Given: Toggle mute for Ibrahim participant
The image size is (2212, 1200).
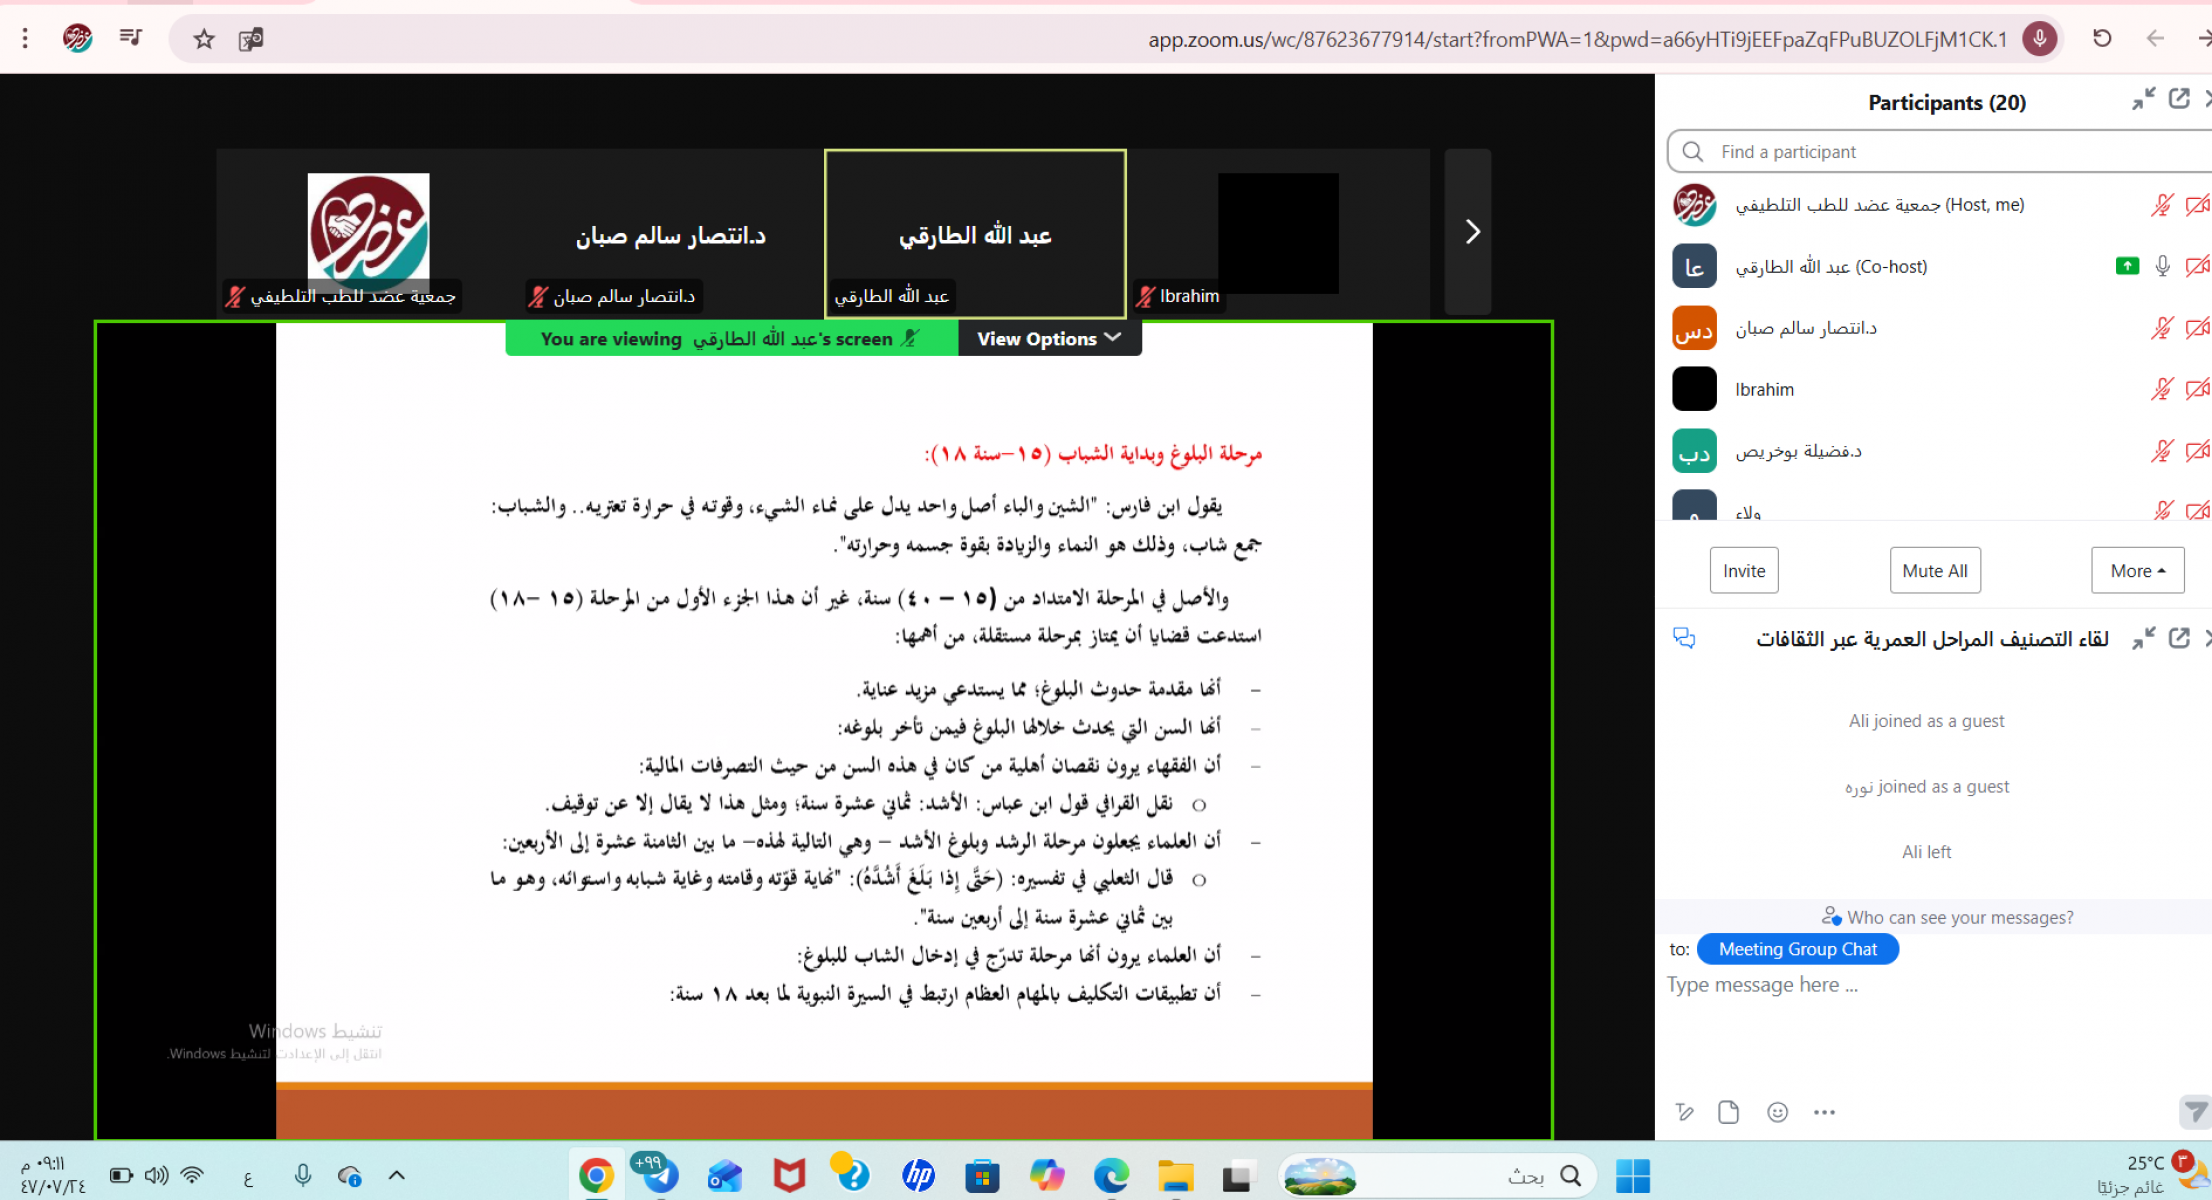Looking at the screenshot, I should pyautogui.click(x=2162, y=389).
